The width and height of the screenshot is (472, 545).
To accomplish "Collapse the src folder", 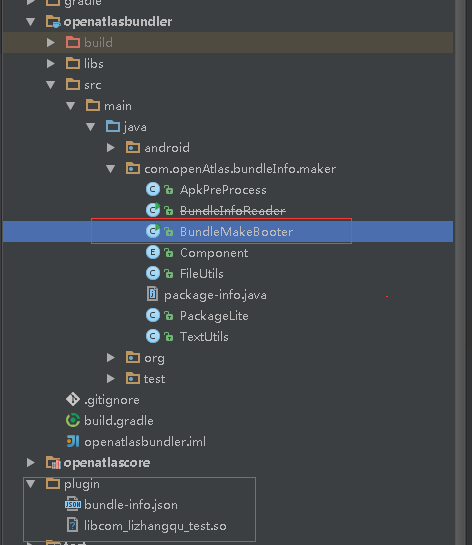I will click(x=51, y=85).
